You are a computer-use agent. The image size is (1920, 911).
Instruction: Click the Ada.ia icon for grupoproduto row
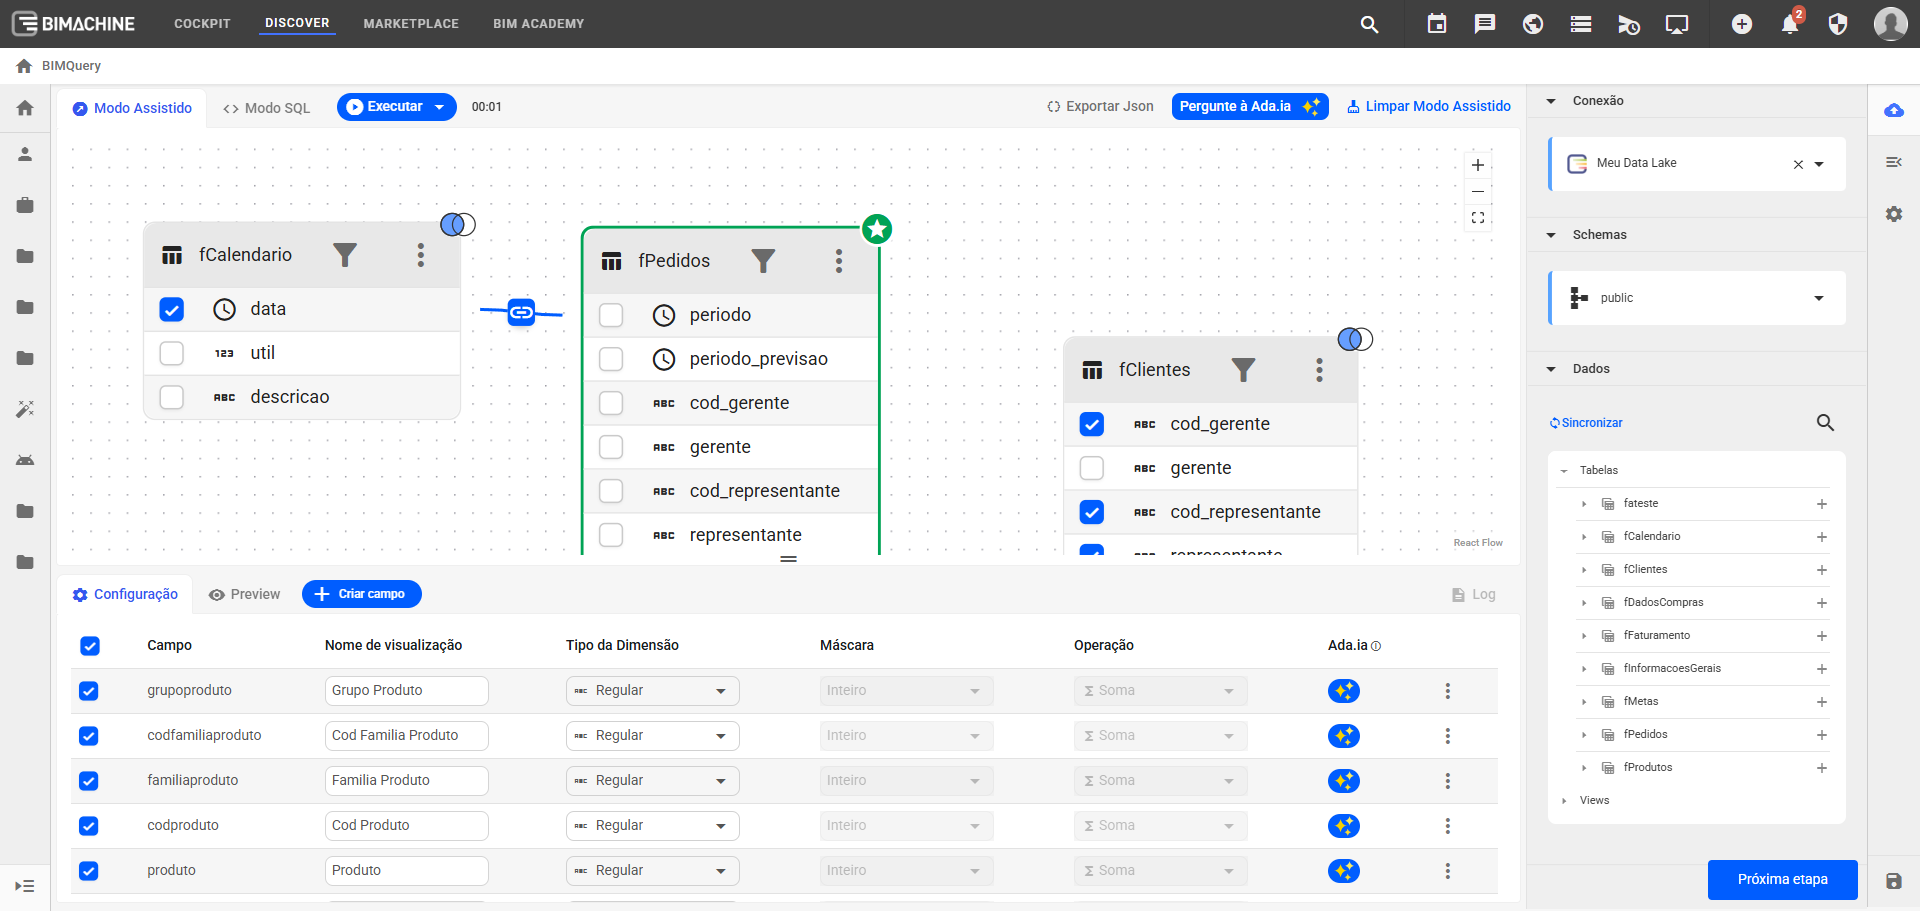point(1343,691)
